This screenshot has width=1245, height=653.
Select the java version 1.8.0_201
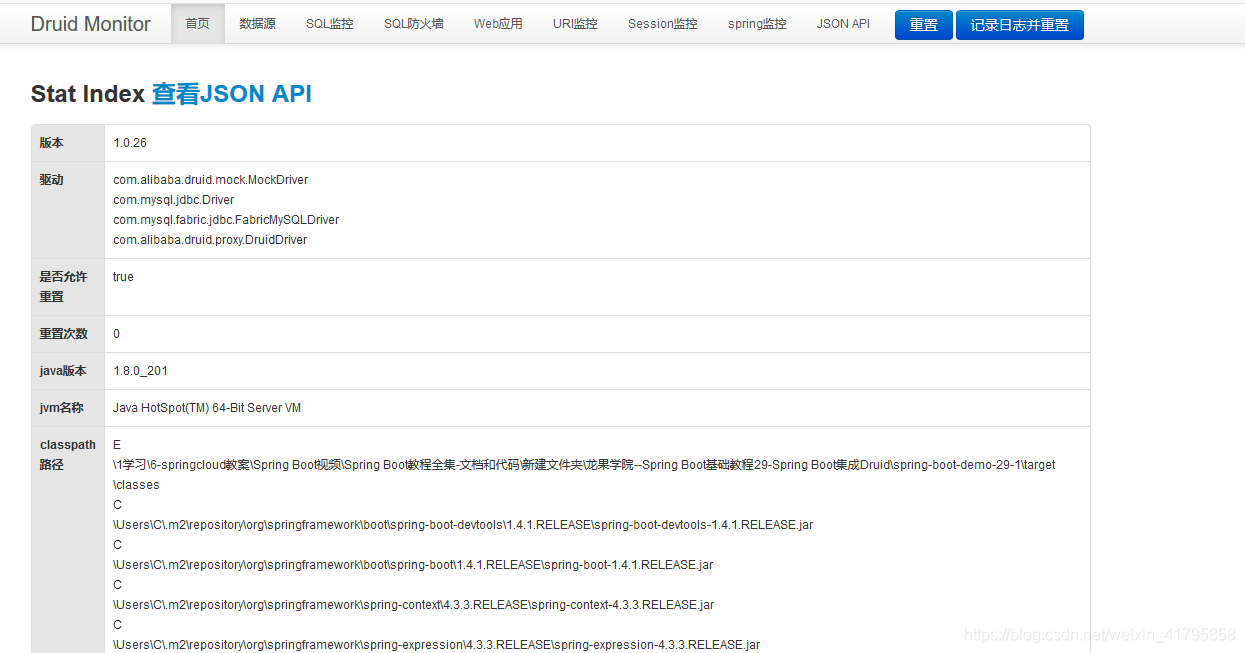pyautogui.click(x=141, y=371)
